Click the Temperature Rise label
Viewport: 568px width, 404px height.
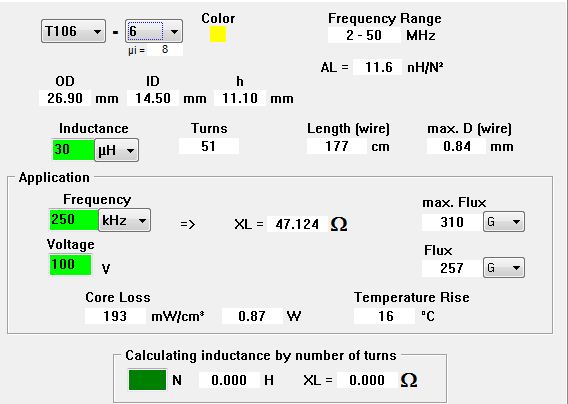click(412, 297)
